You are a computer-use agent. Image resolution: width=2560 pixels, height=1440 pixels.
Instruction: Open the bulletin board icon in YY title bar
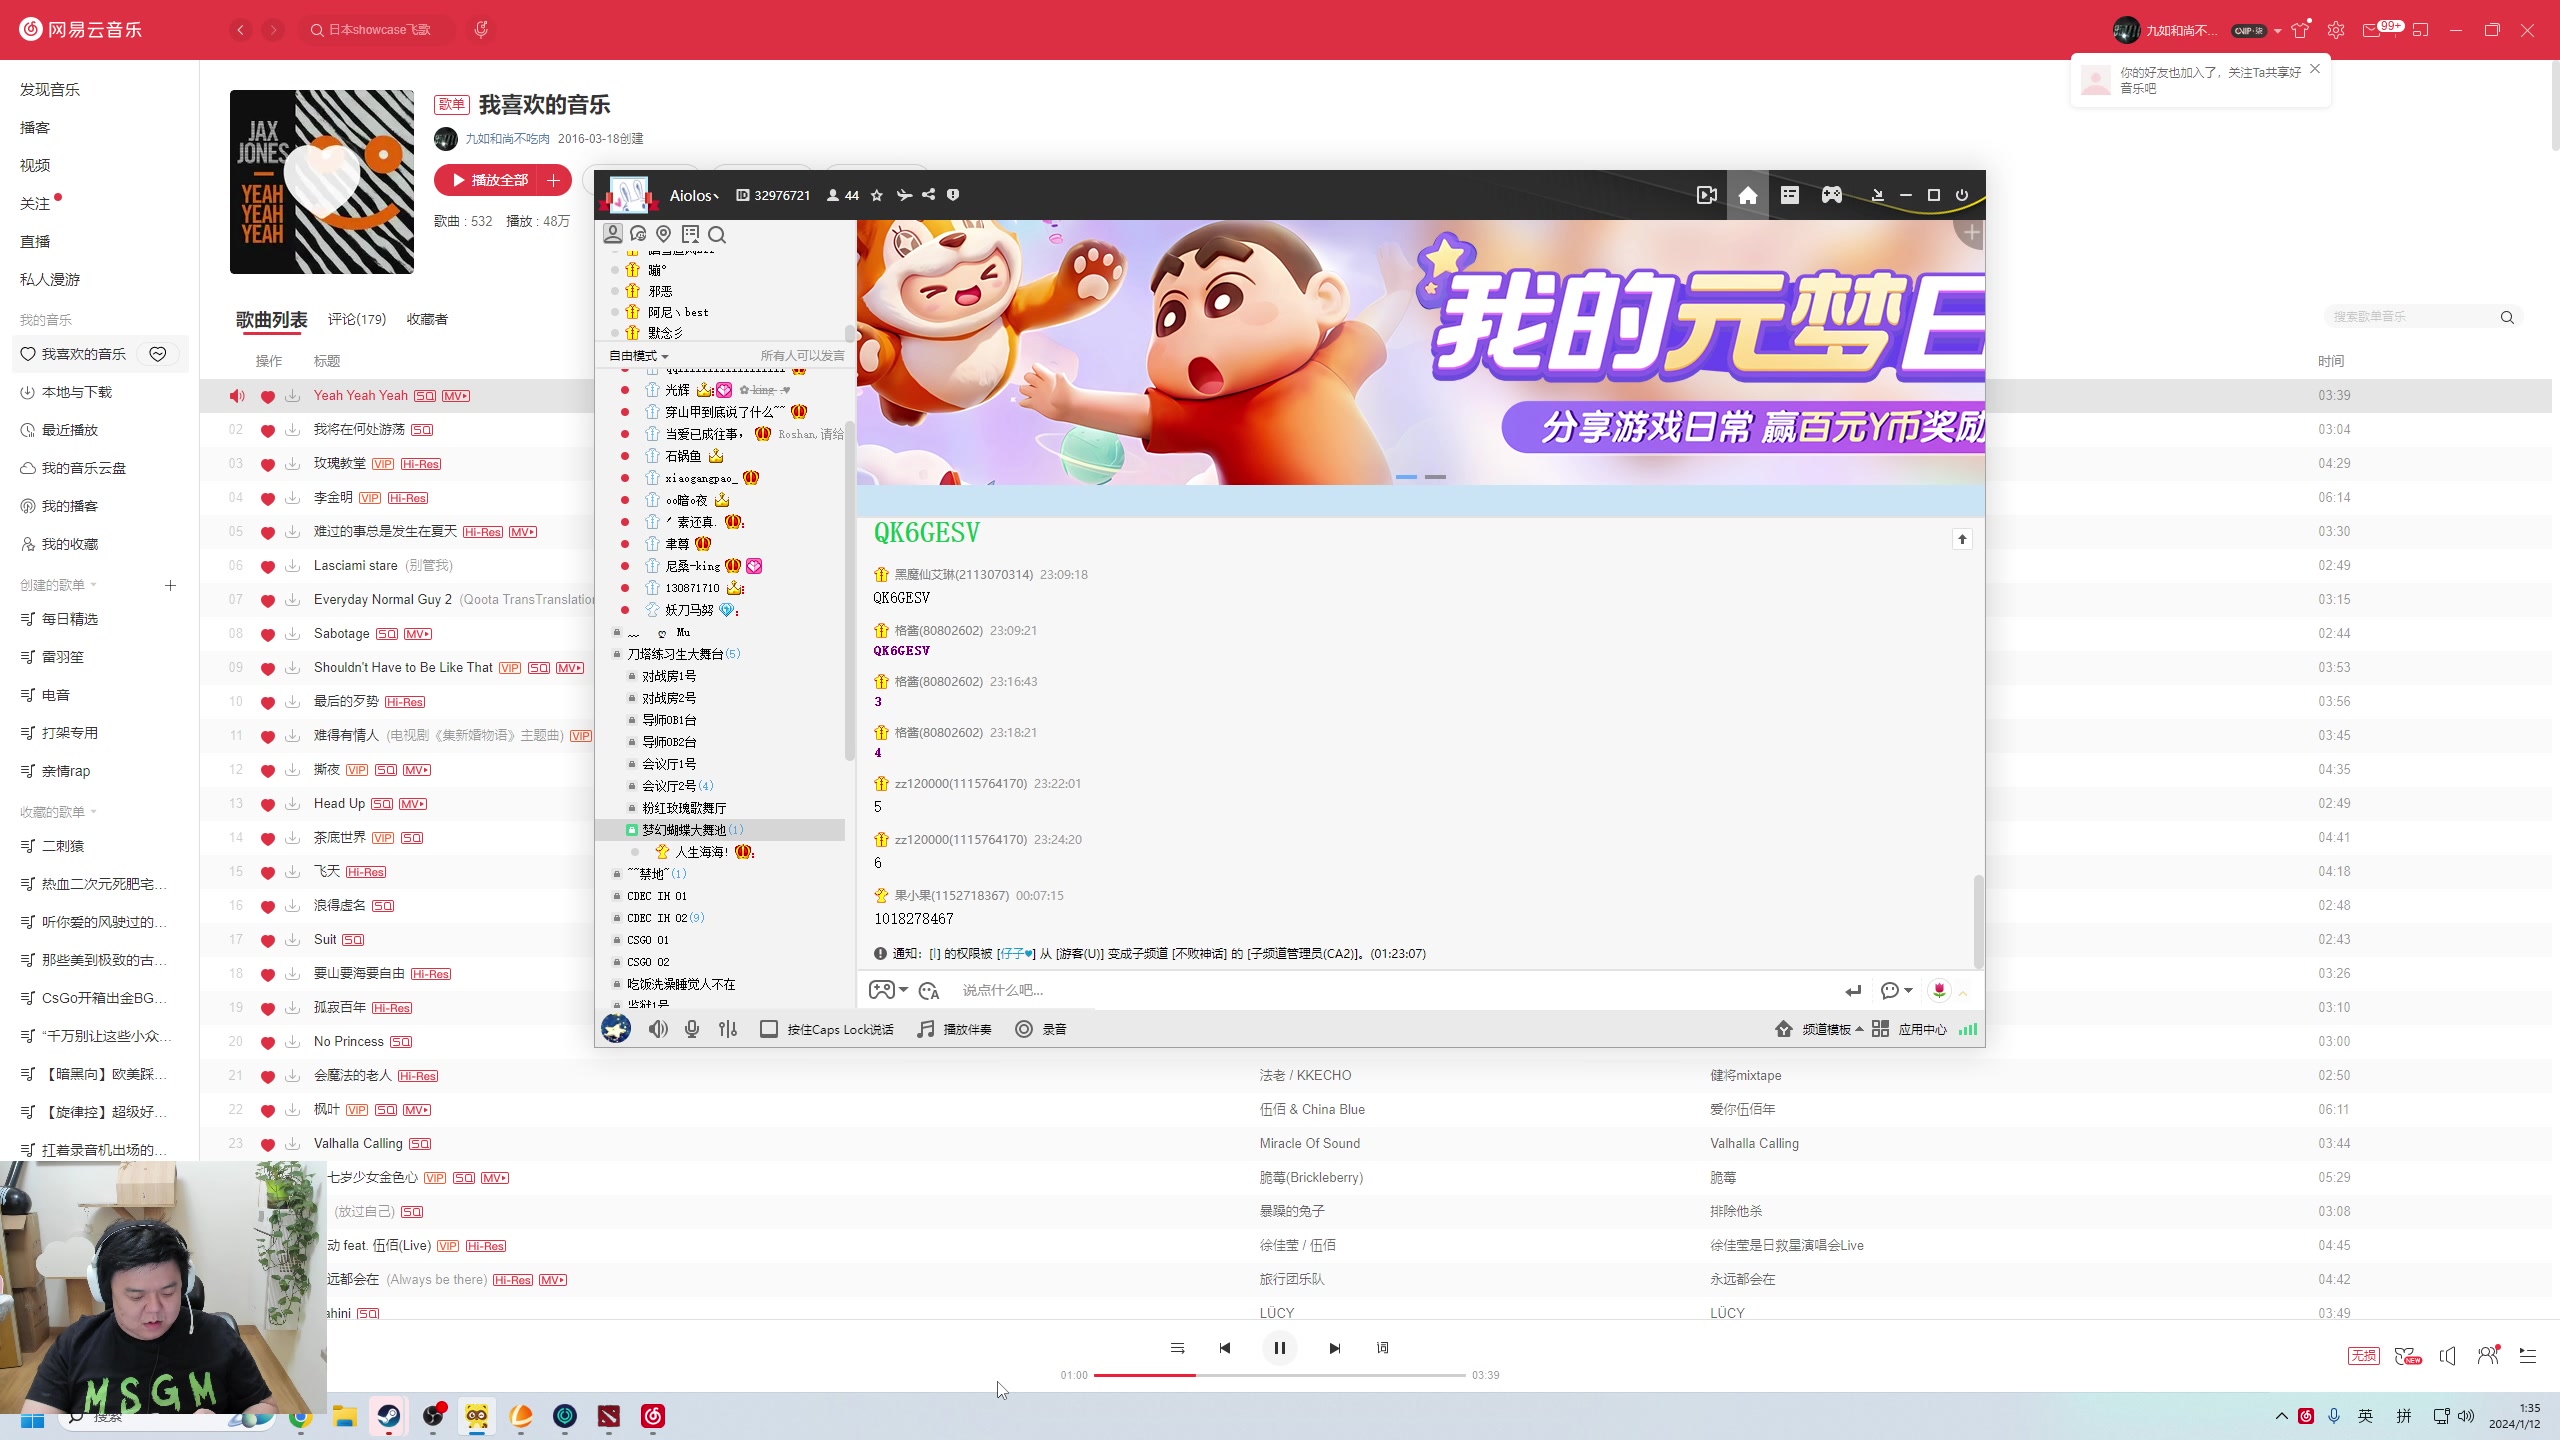coord(1789,196)
